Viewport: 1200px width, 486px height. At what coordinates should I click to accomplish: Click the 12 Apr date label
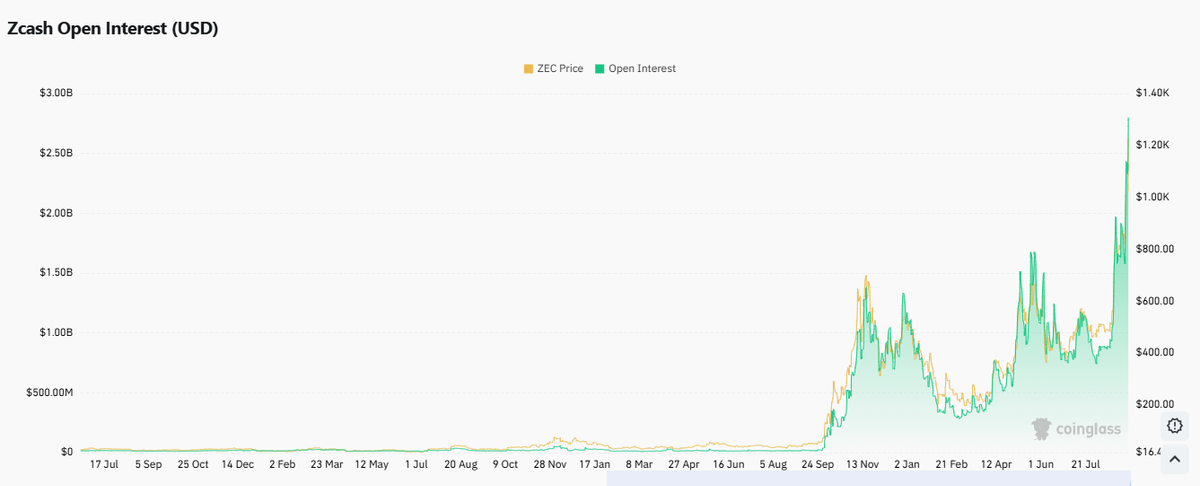point(996,465)
